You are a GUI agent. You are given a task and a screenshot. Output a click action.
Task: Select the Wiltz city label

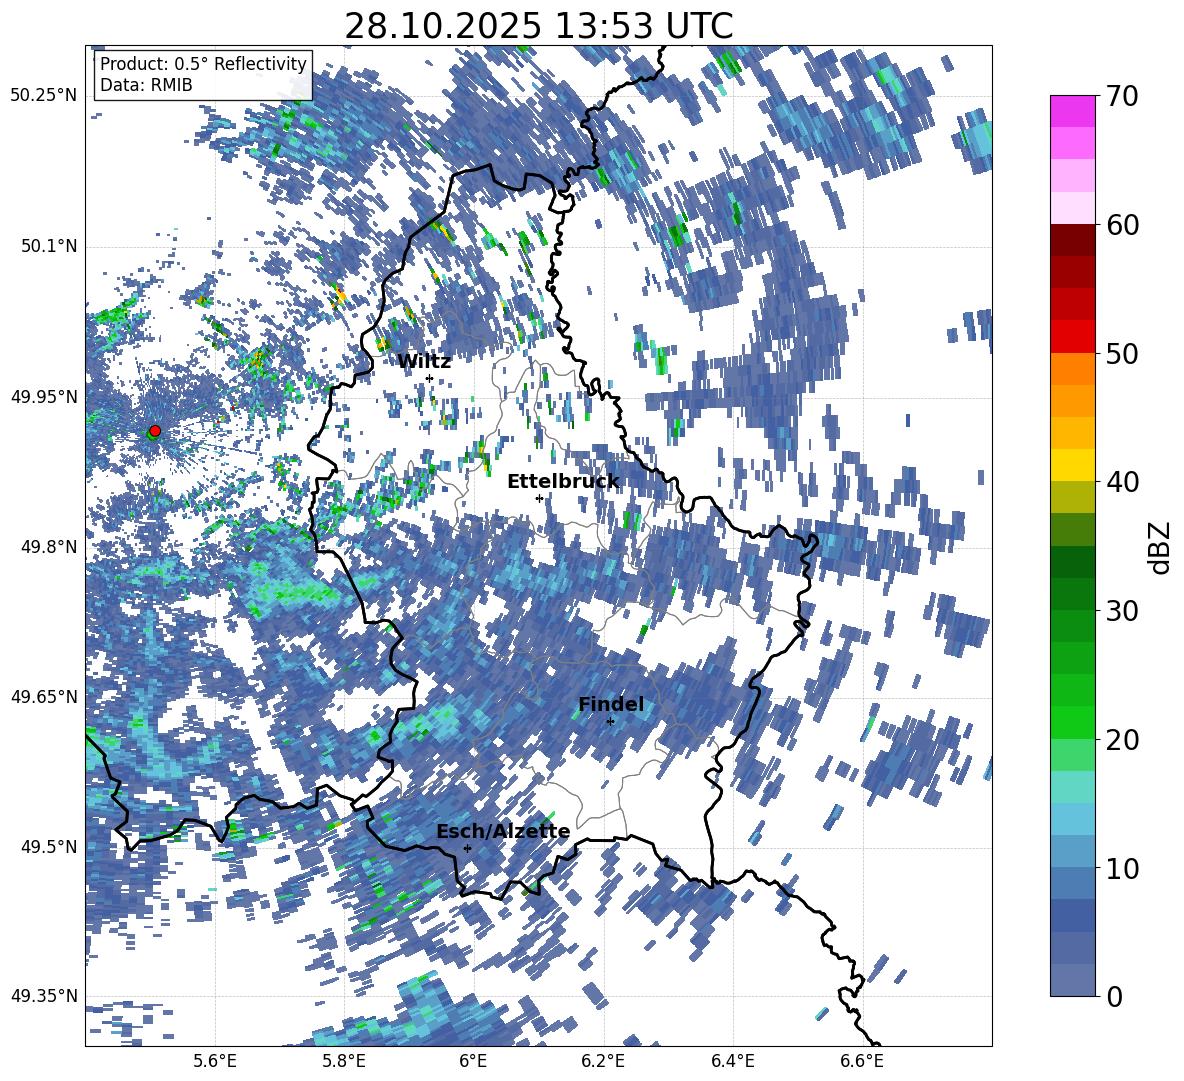pos(424,362)
